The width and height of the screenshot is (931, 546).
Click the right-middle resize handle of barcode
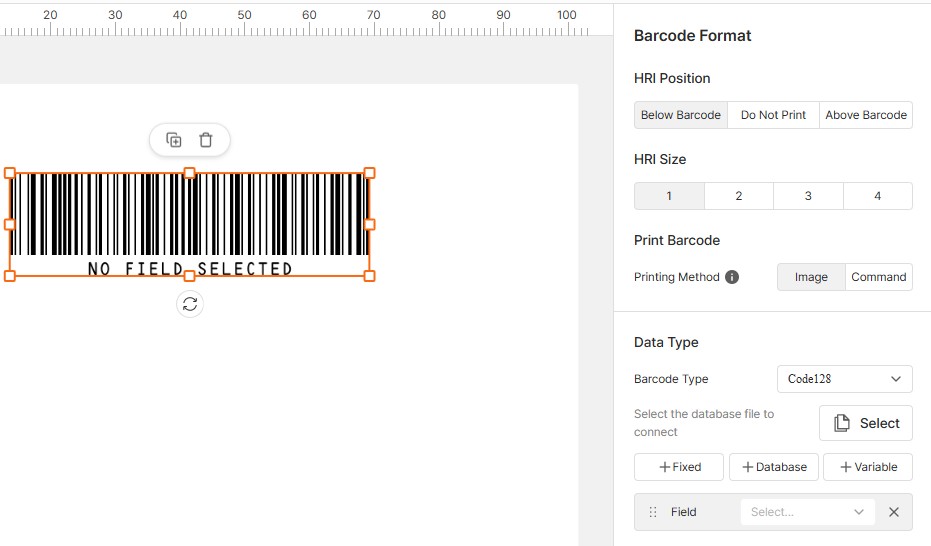point(369,224)
